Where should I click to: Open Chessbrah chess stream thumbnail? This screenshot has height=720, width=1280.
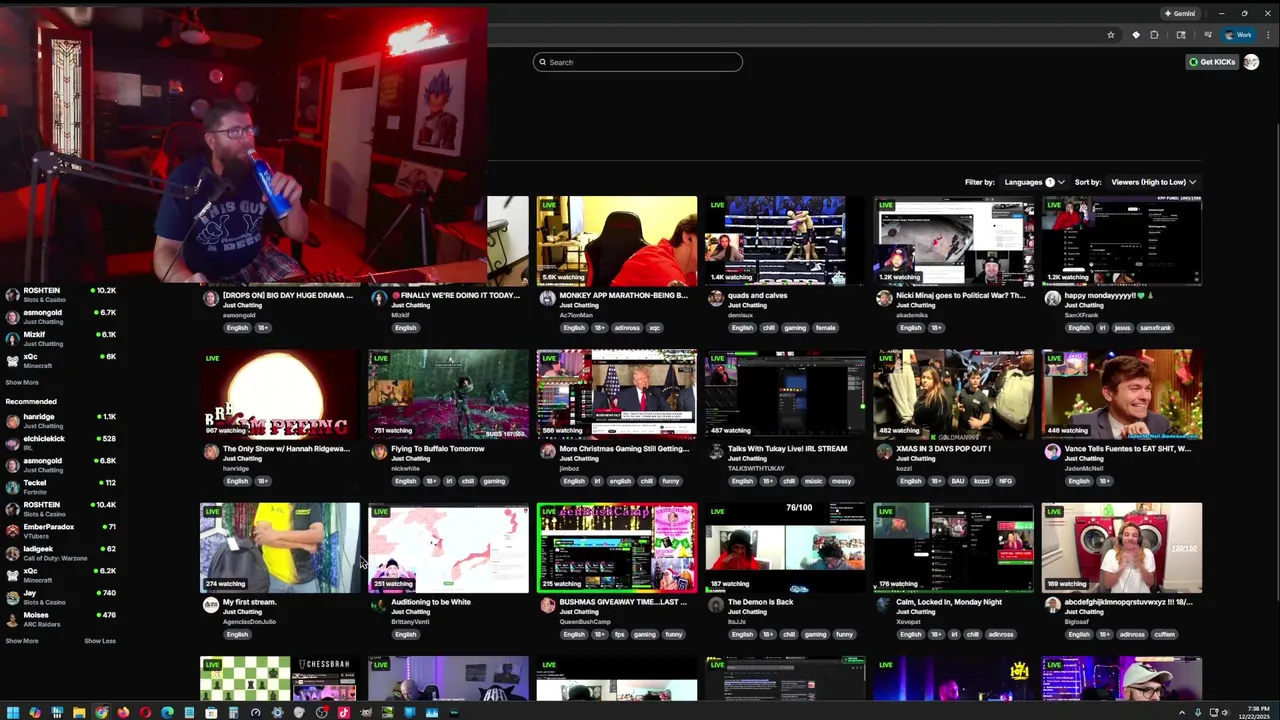pyautogui.click(x=280, y=679)
